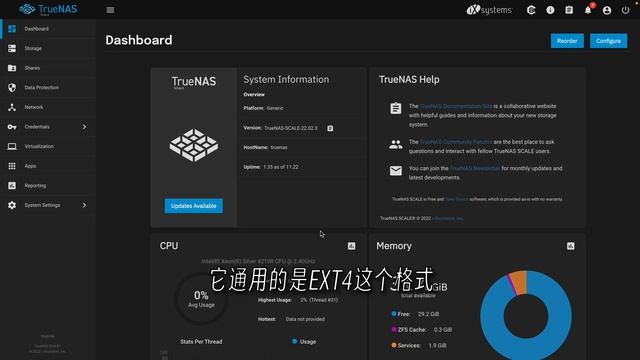Click the Platform Generic text

coord(263,108)
